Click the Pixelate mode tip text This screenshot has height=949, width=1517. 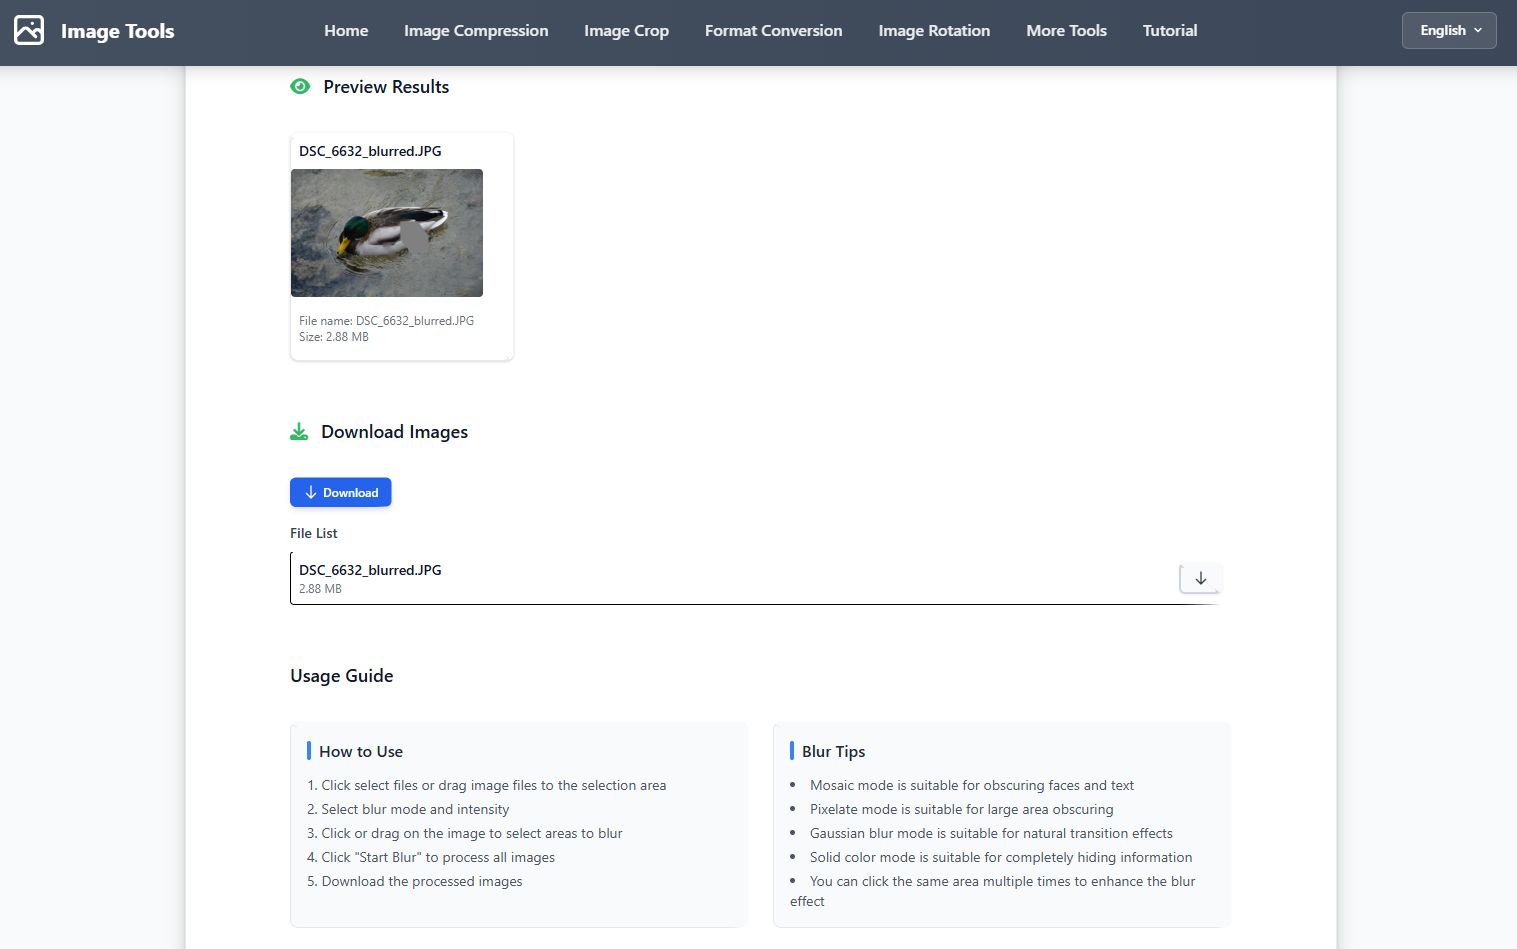(962, 809)
